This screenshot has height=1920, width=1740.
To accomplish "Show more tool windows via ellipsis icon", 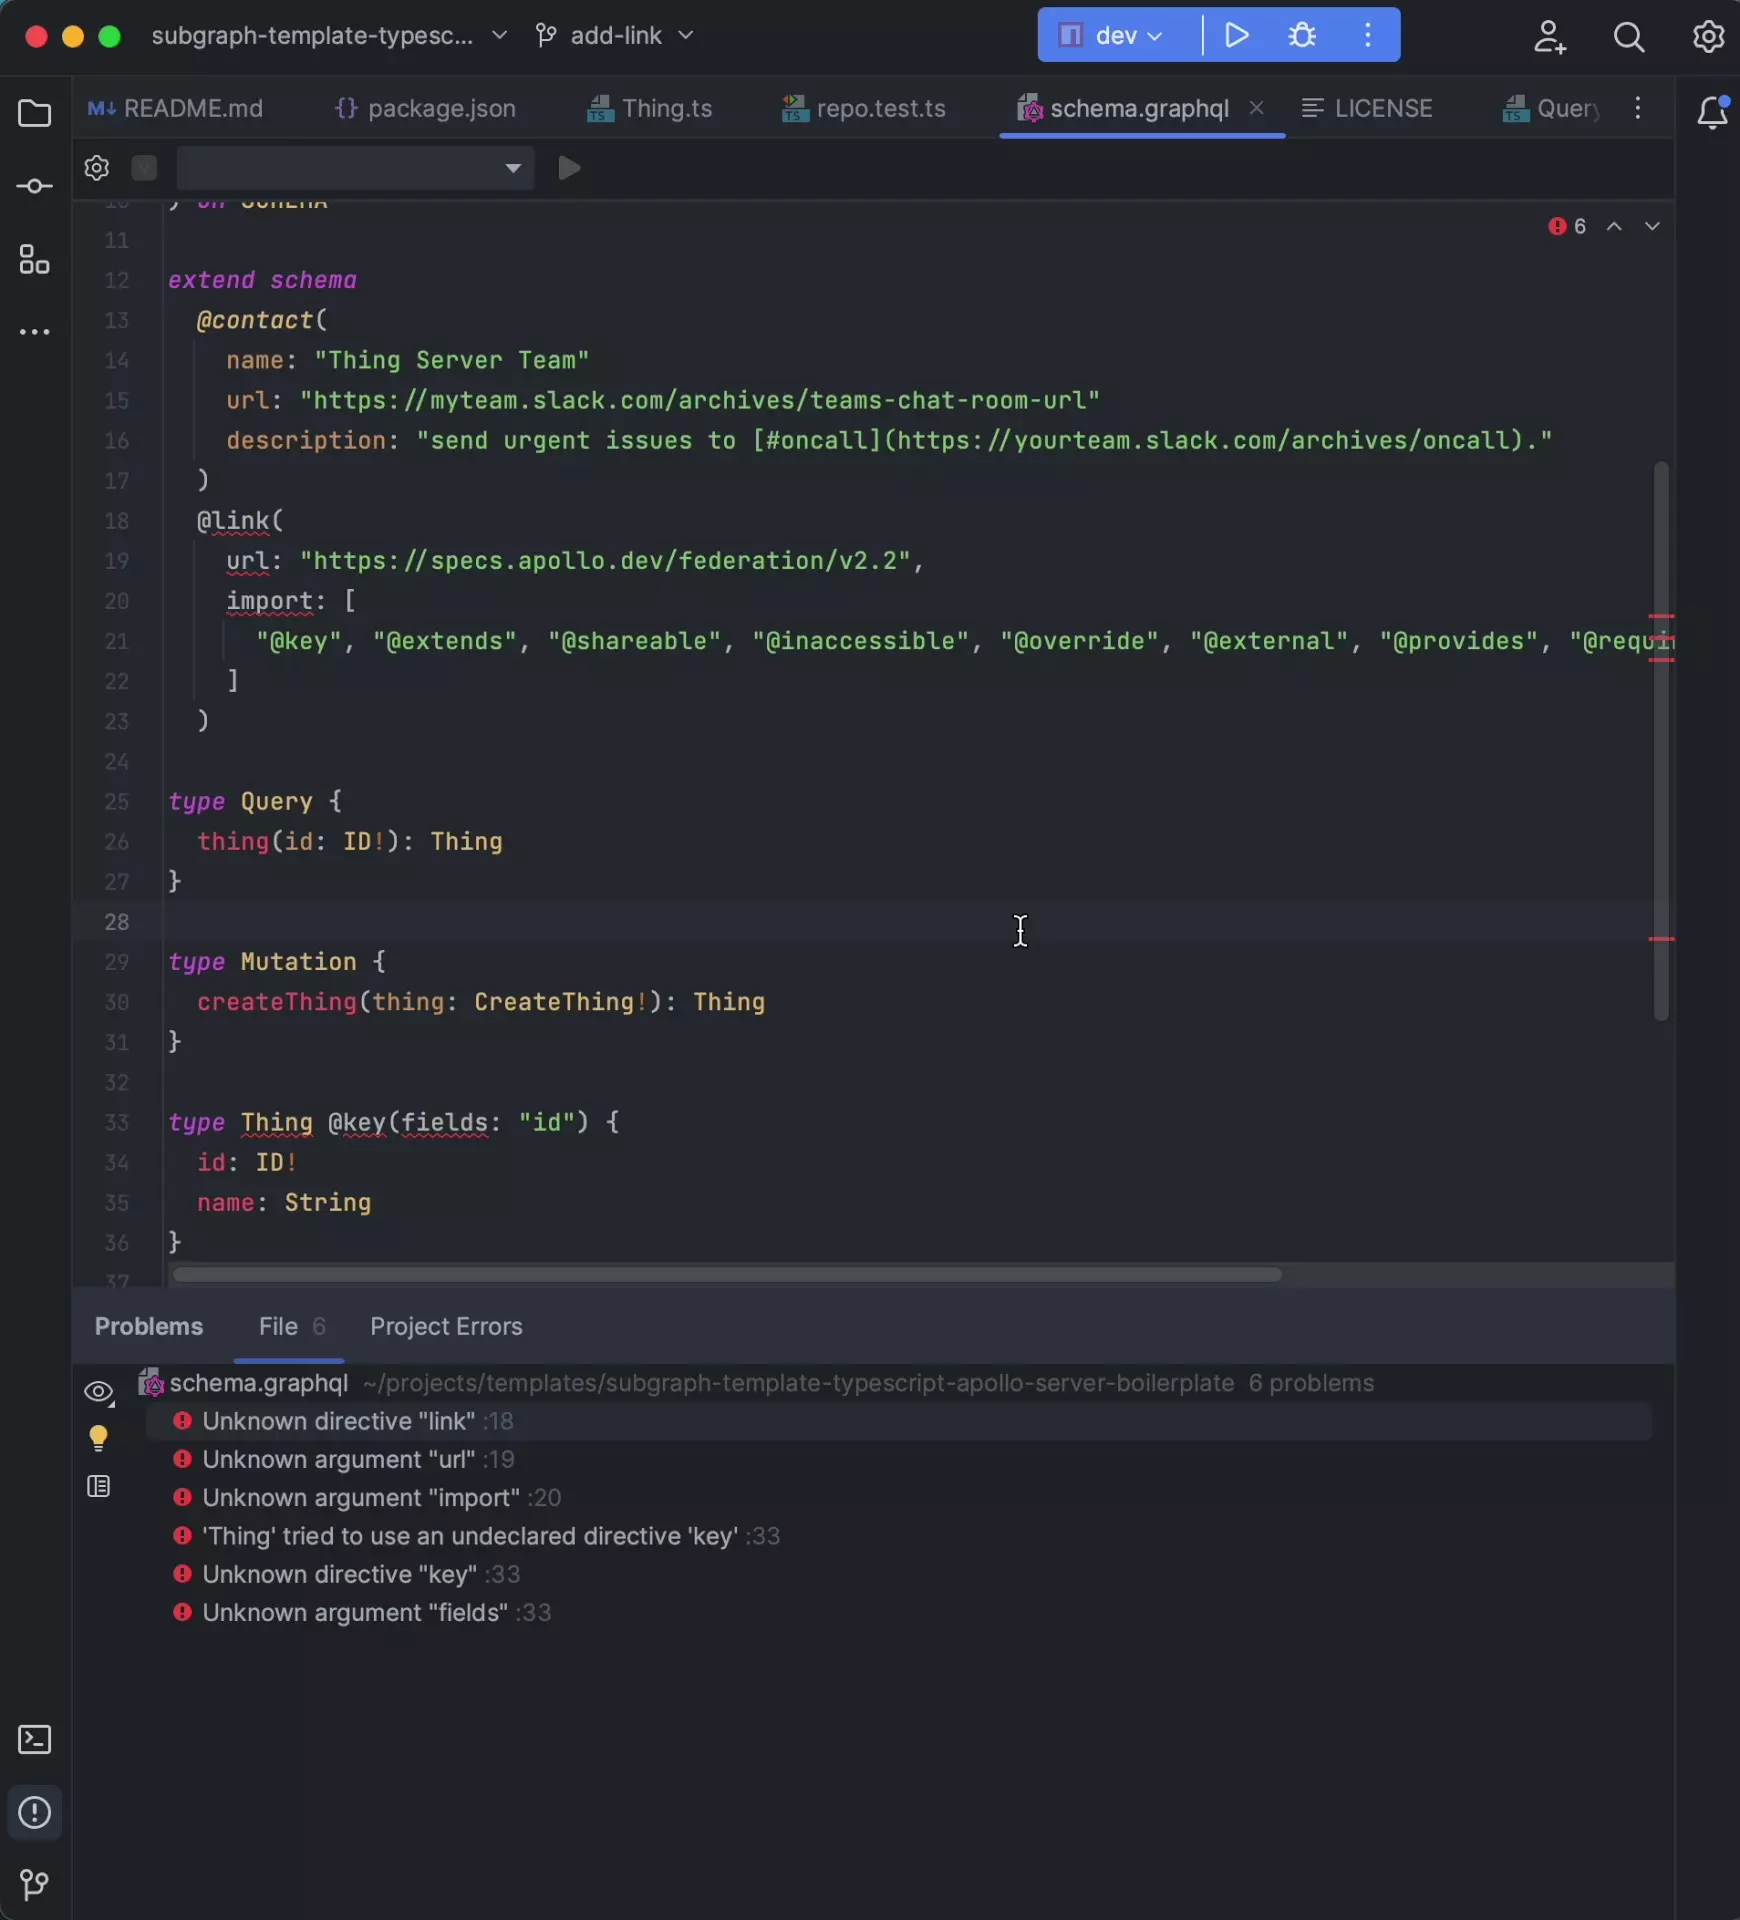I will pos(35,332).
